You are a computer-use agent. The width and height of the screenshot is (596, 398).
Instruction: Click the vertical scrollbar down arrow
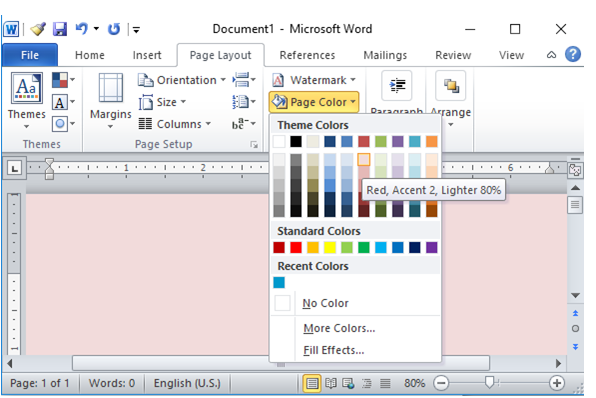pyautogui.click(x=575, y=295)
